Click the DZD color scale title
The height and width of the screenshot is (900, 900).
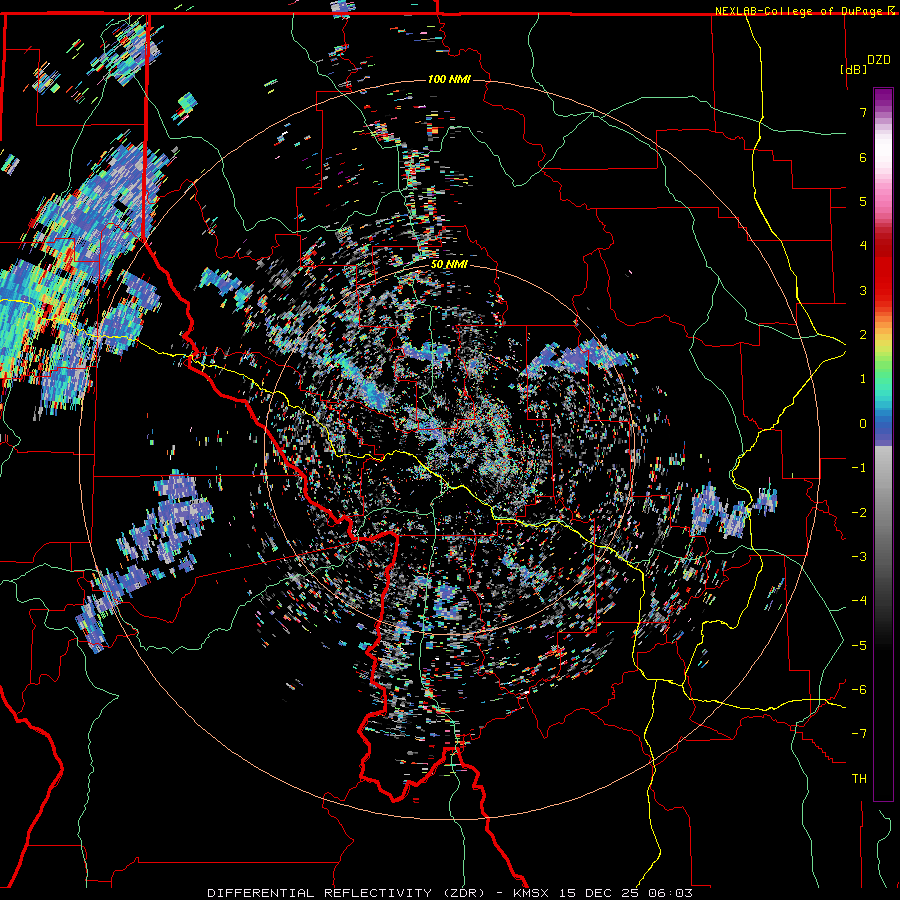tap(879, 60)
